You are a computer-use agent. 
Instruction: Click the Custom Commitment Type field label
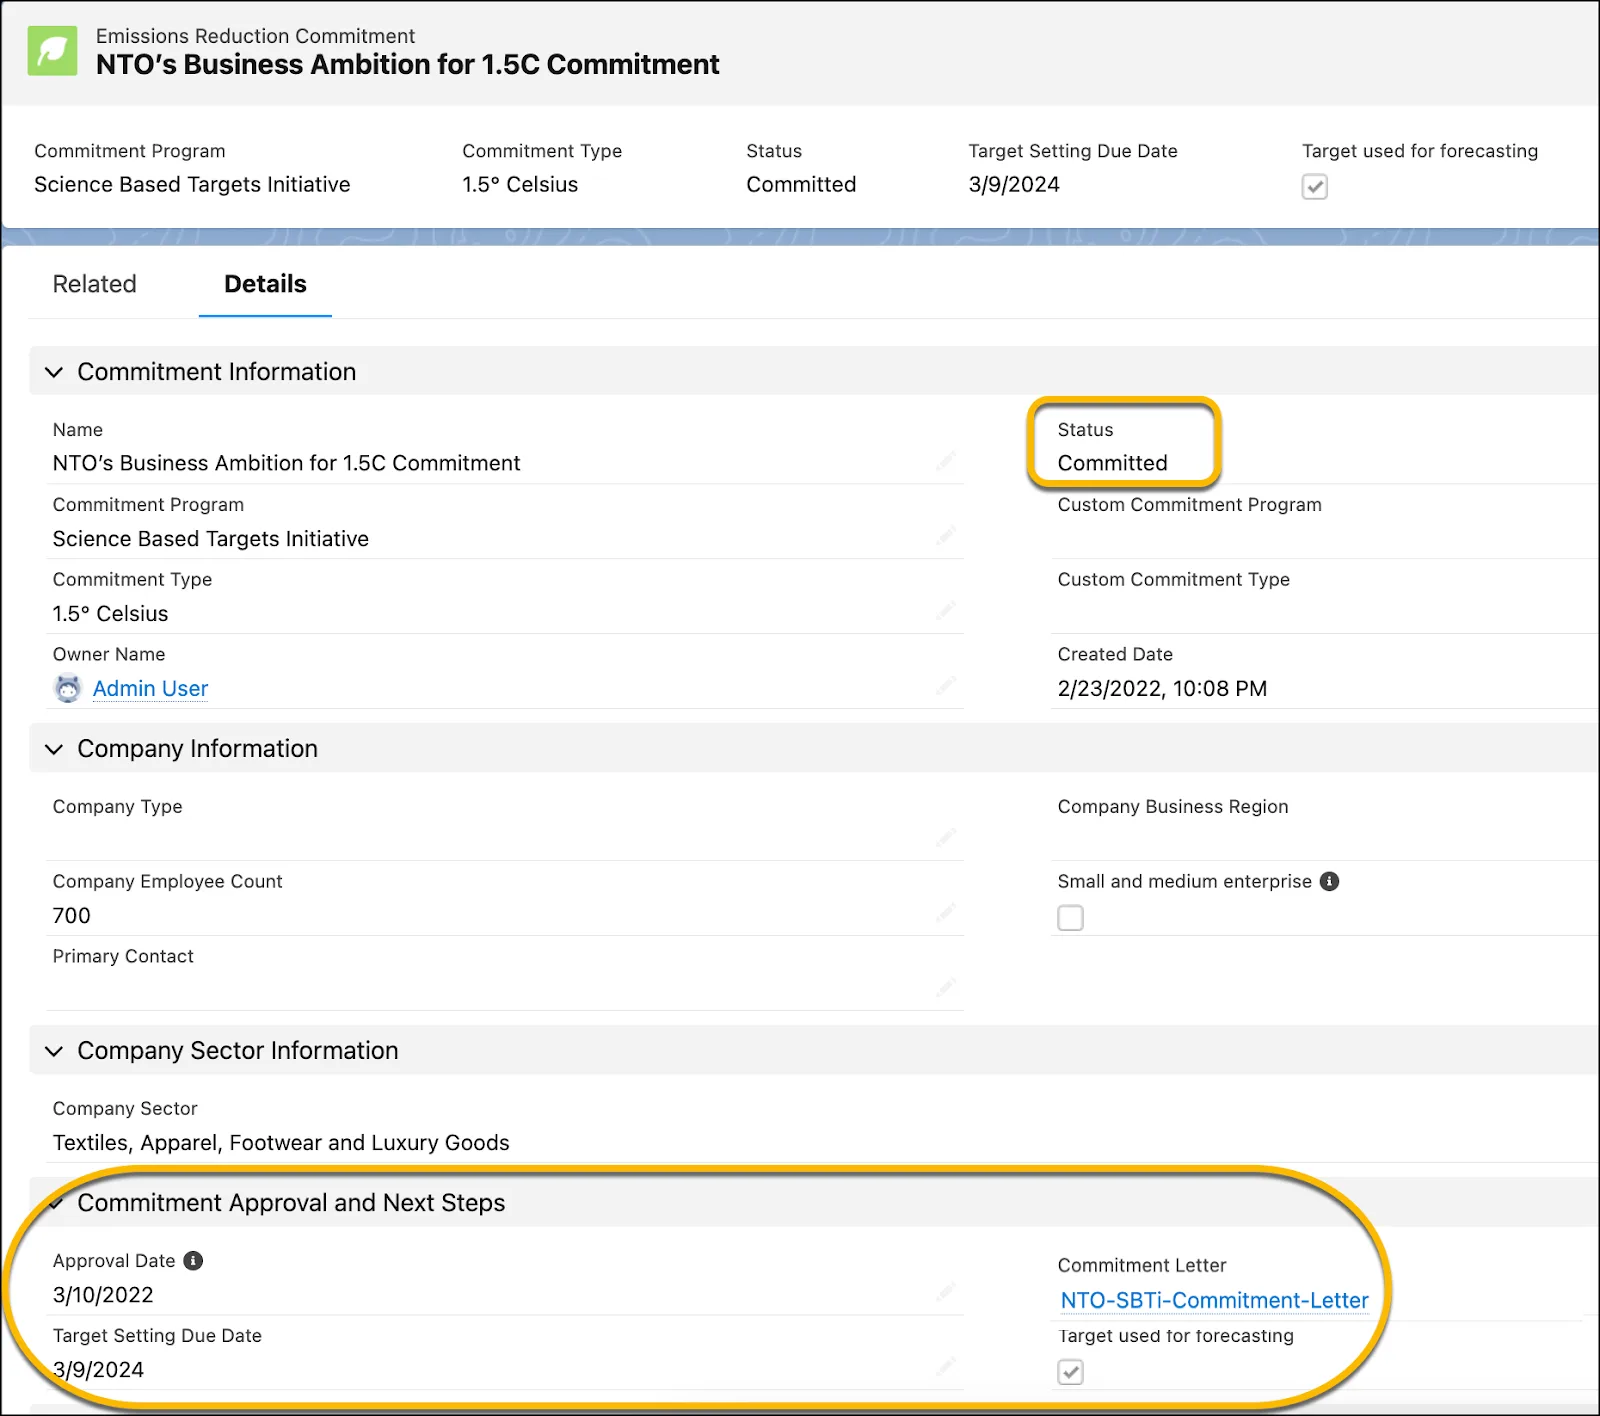tap(1174, 580)
